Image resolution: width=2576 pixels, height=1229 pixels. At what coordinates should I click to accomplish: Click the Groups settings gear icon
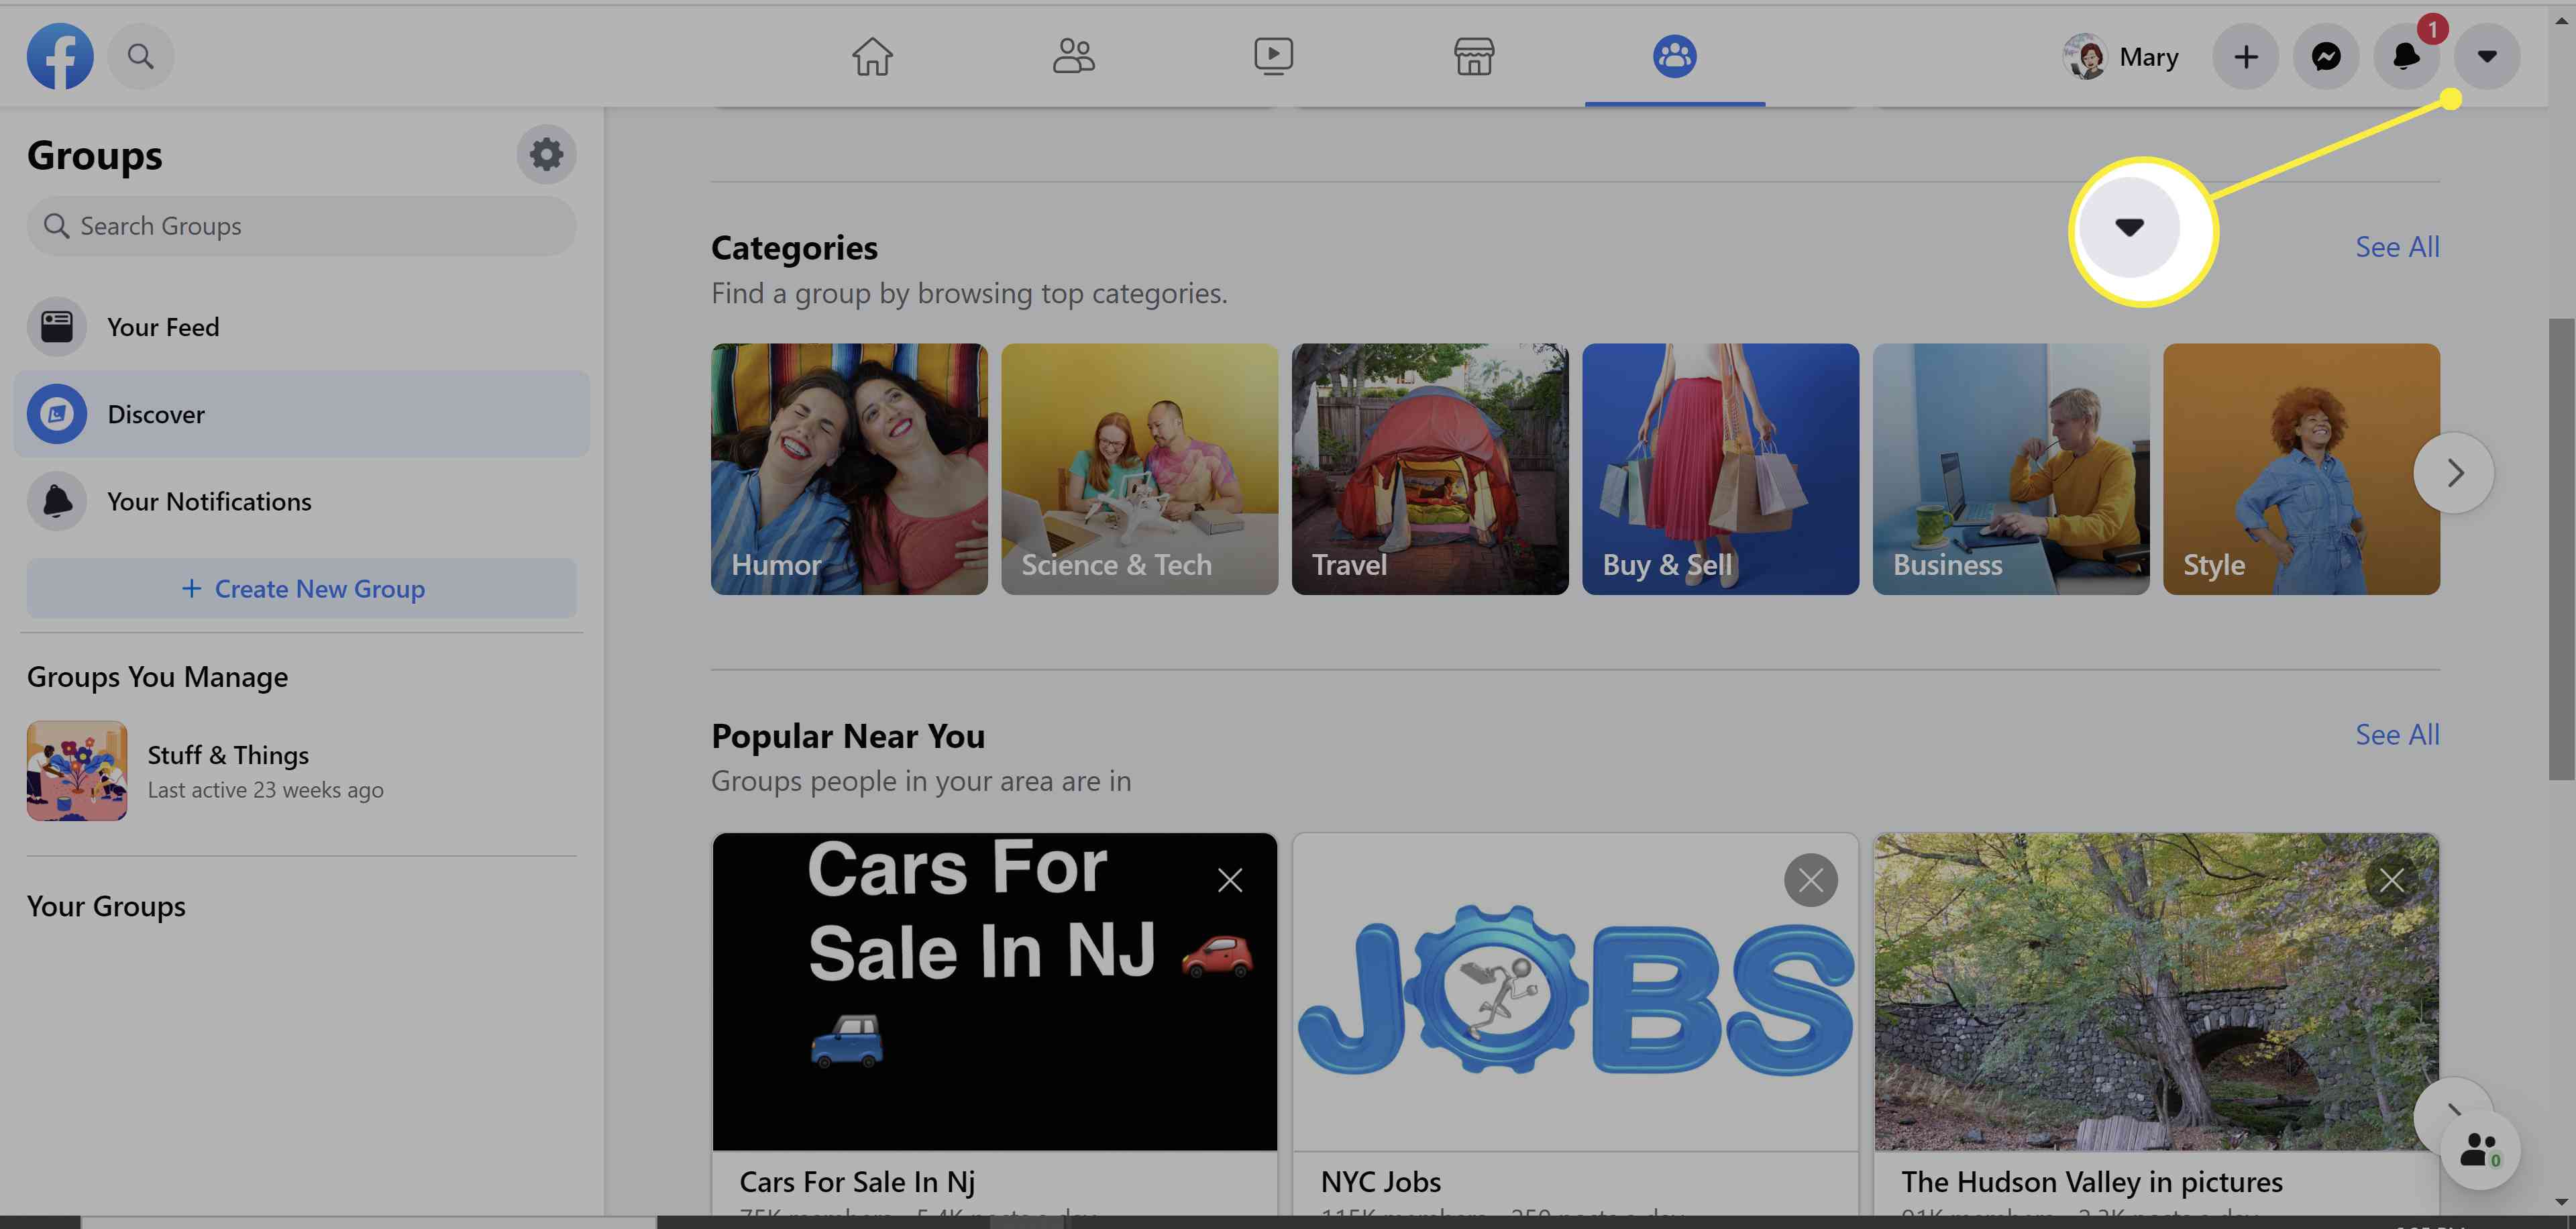point(545,153)
